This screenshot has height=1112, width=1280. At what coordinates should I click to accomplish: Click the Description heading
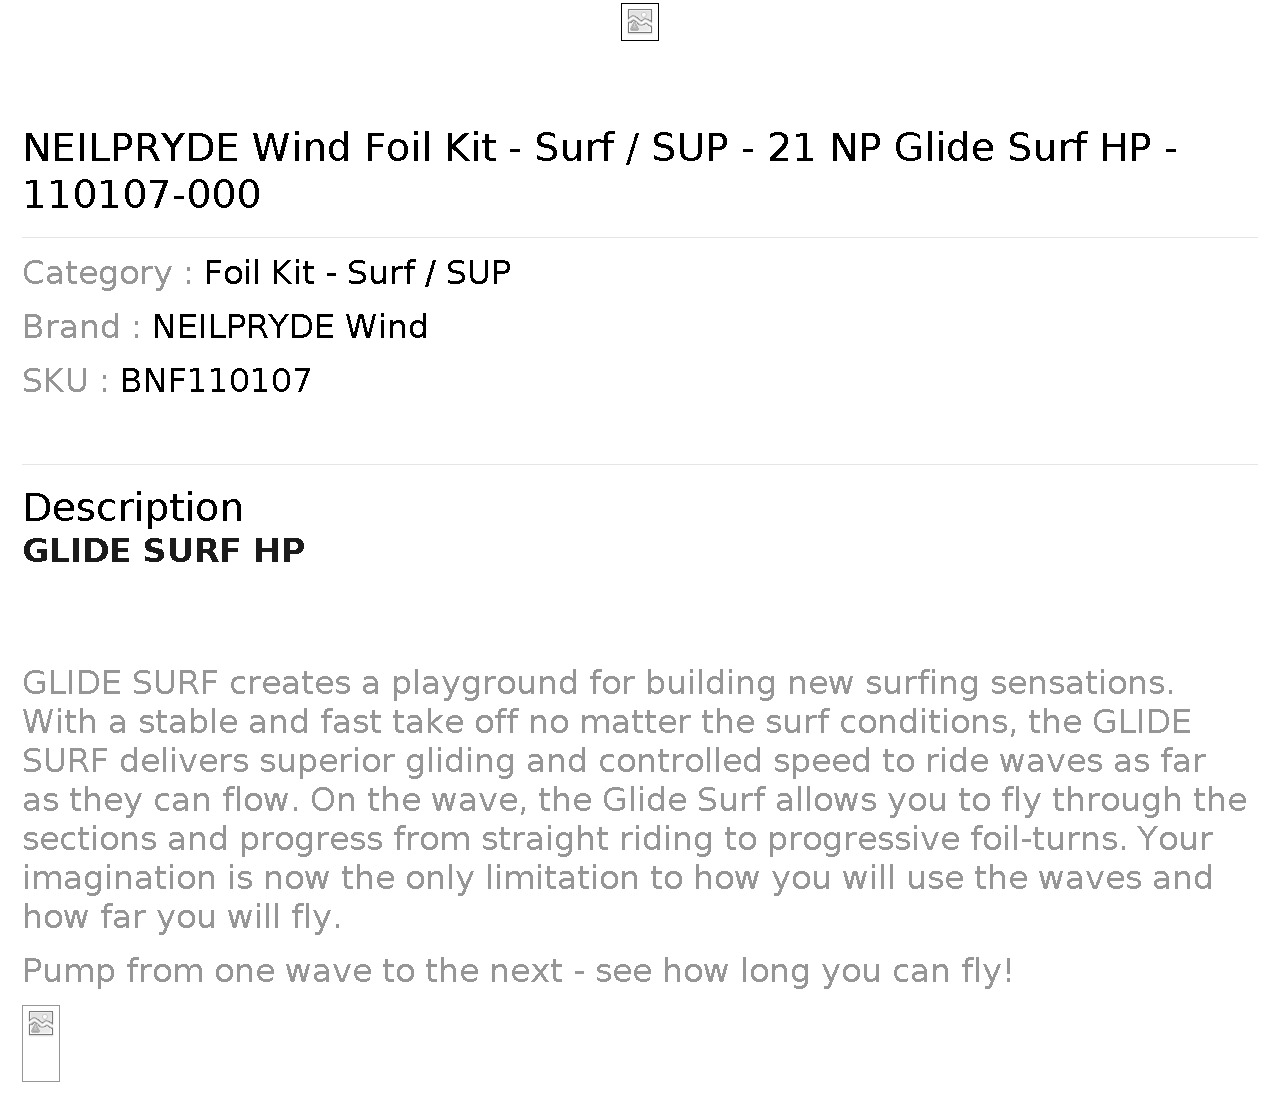pos(133,507)
